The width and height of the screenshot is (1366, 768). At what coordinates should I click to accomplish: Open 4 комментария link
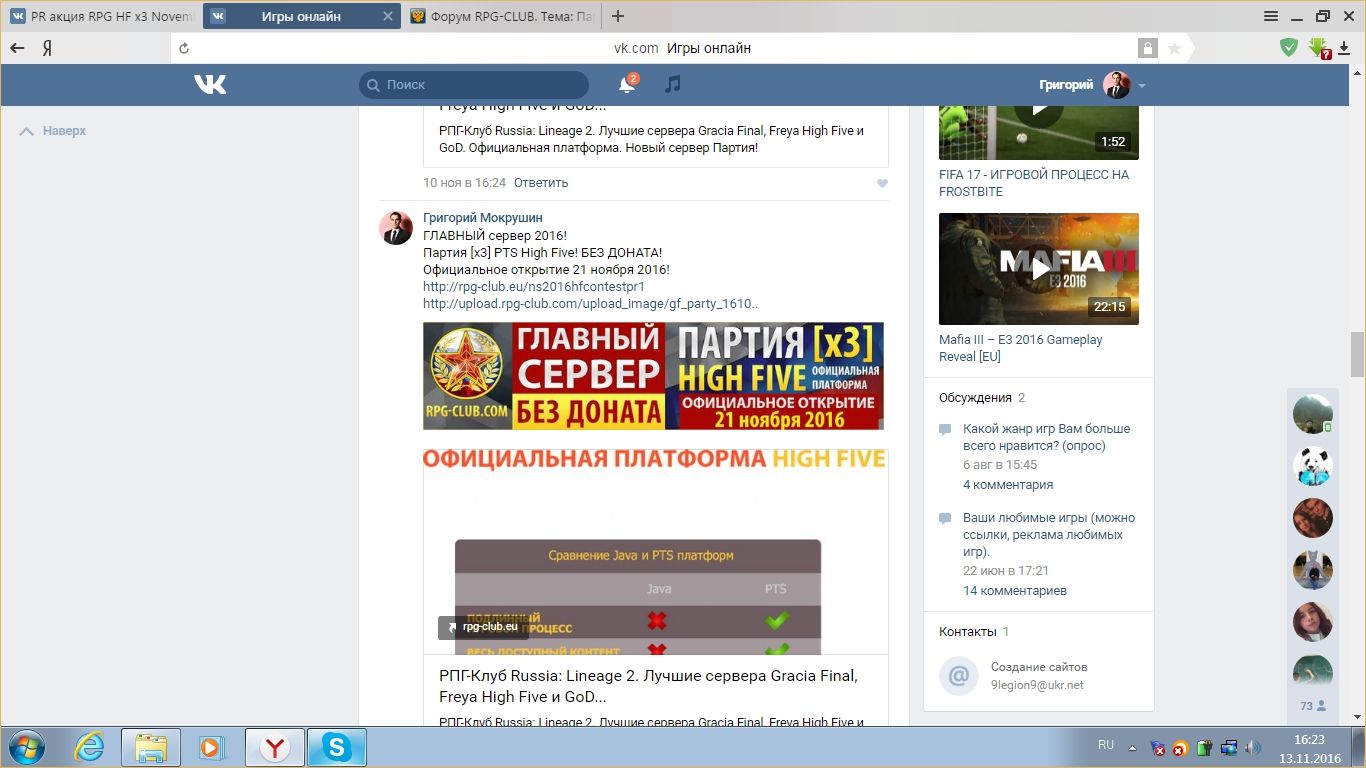[x=1008, y=485]
